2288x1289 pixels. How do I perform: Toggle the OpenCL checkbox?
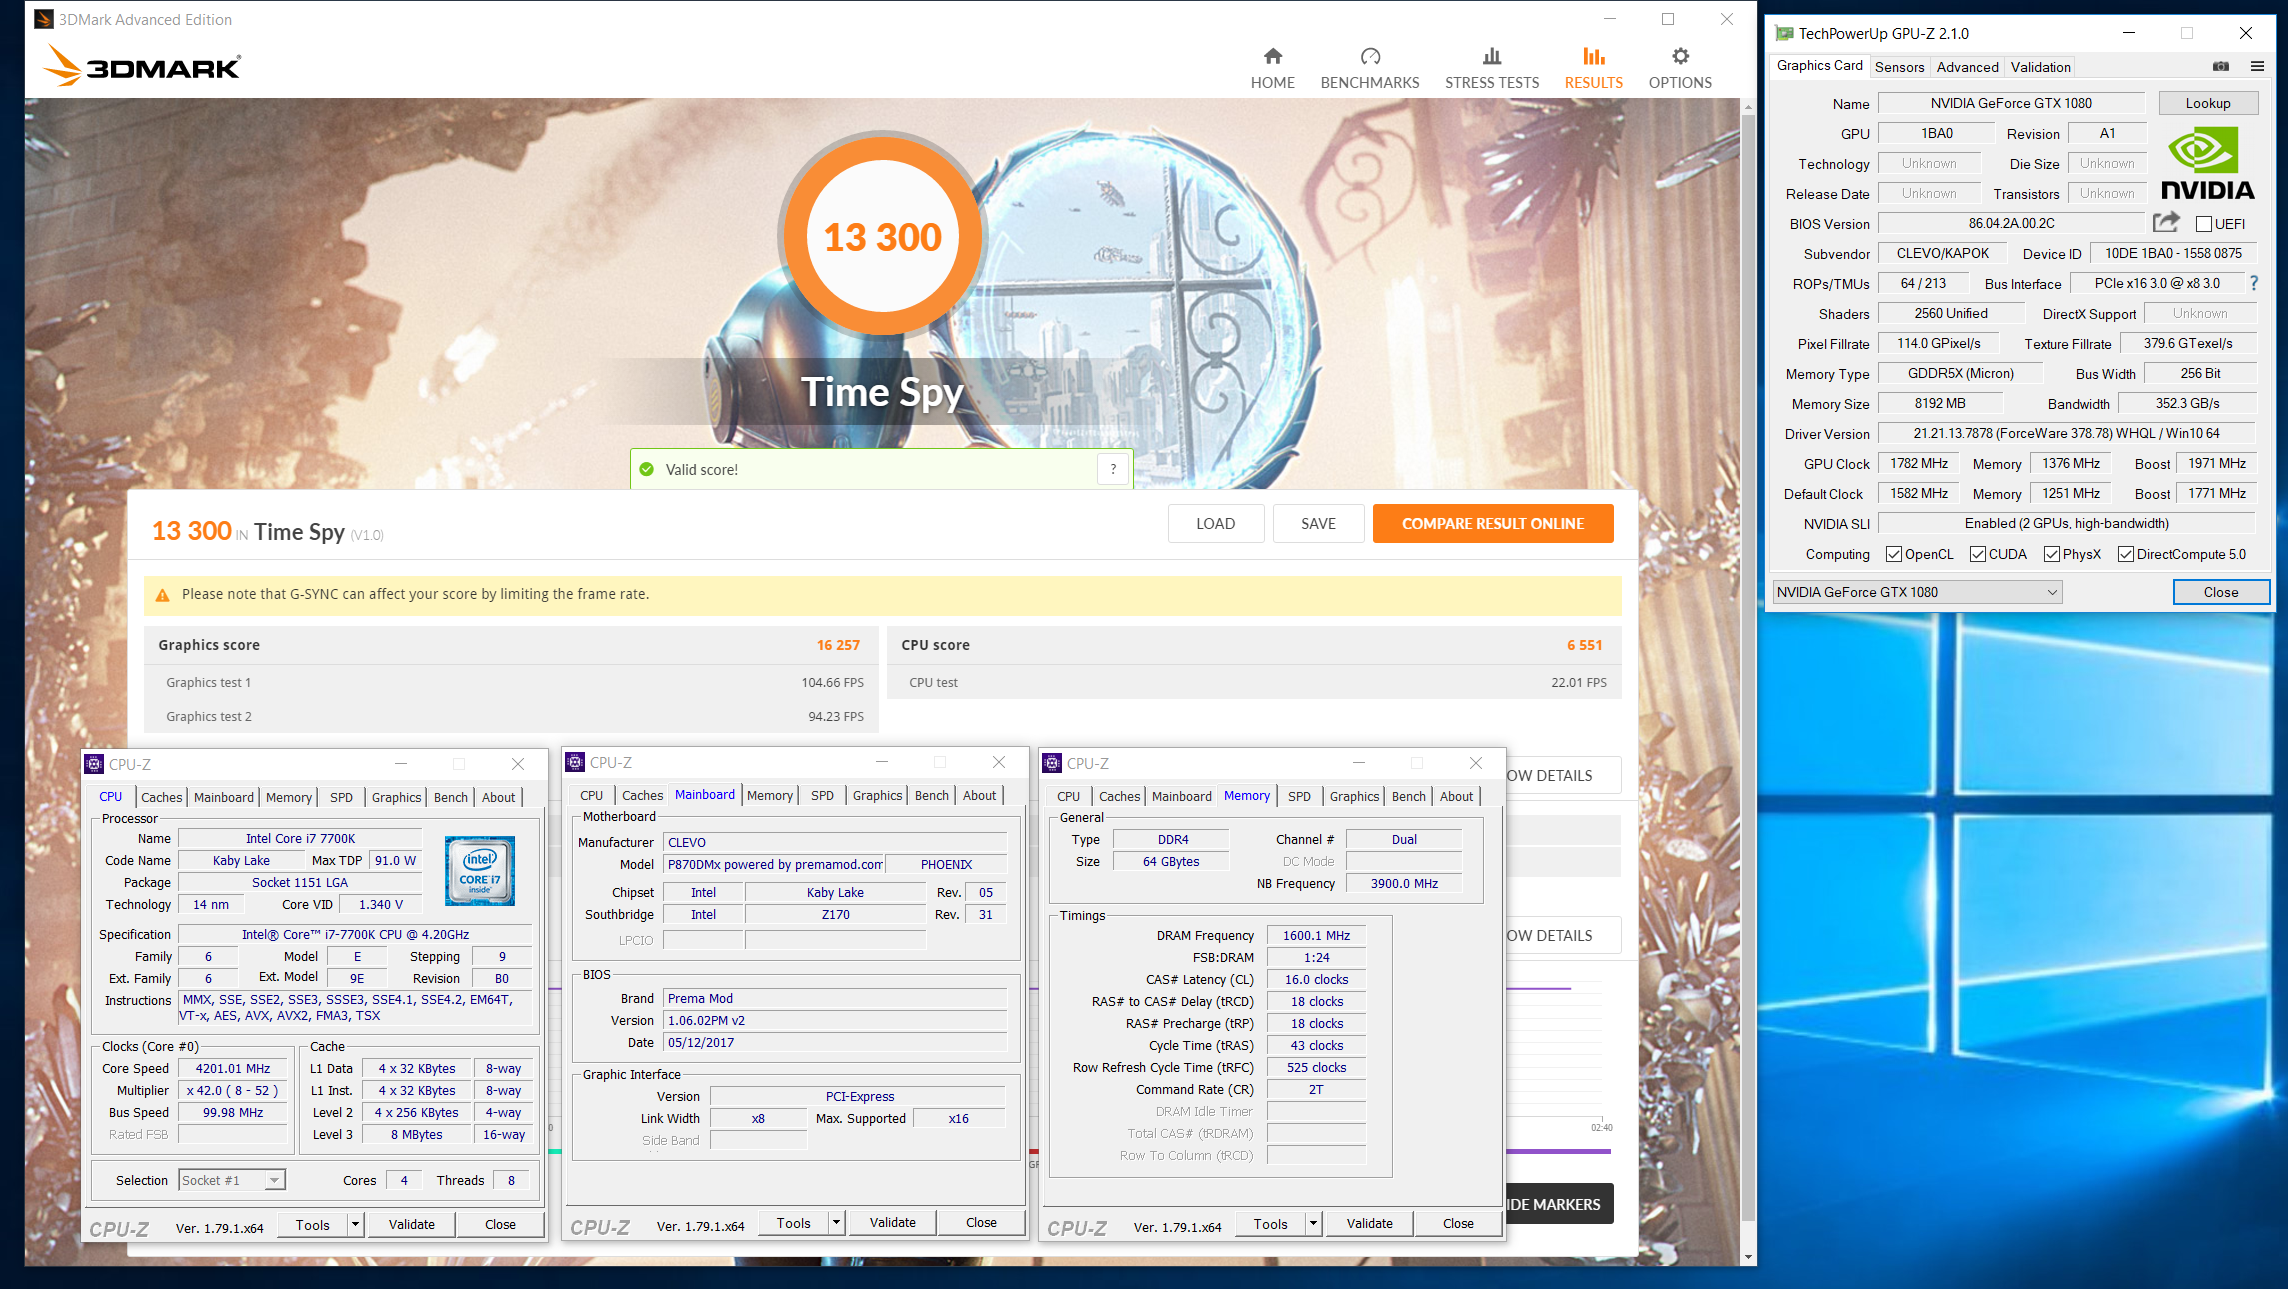pos(1893,554)
